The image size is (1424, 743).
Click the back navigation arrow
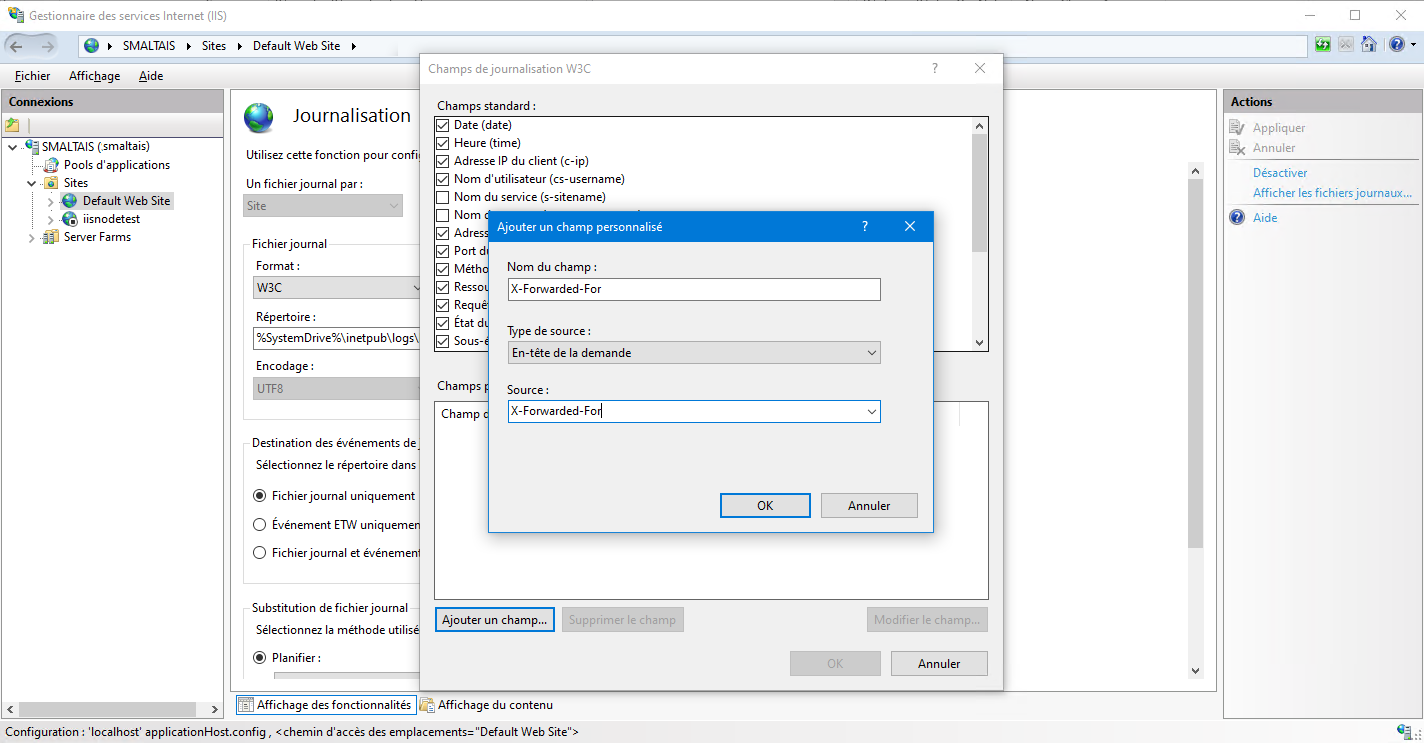pos(16,46)
